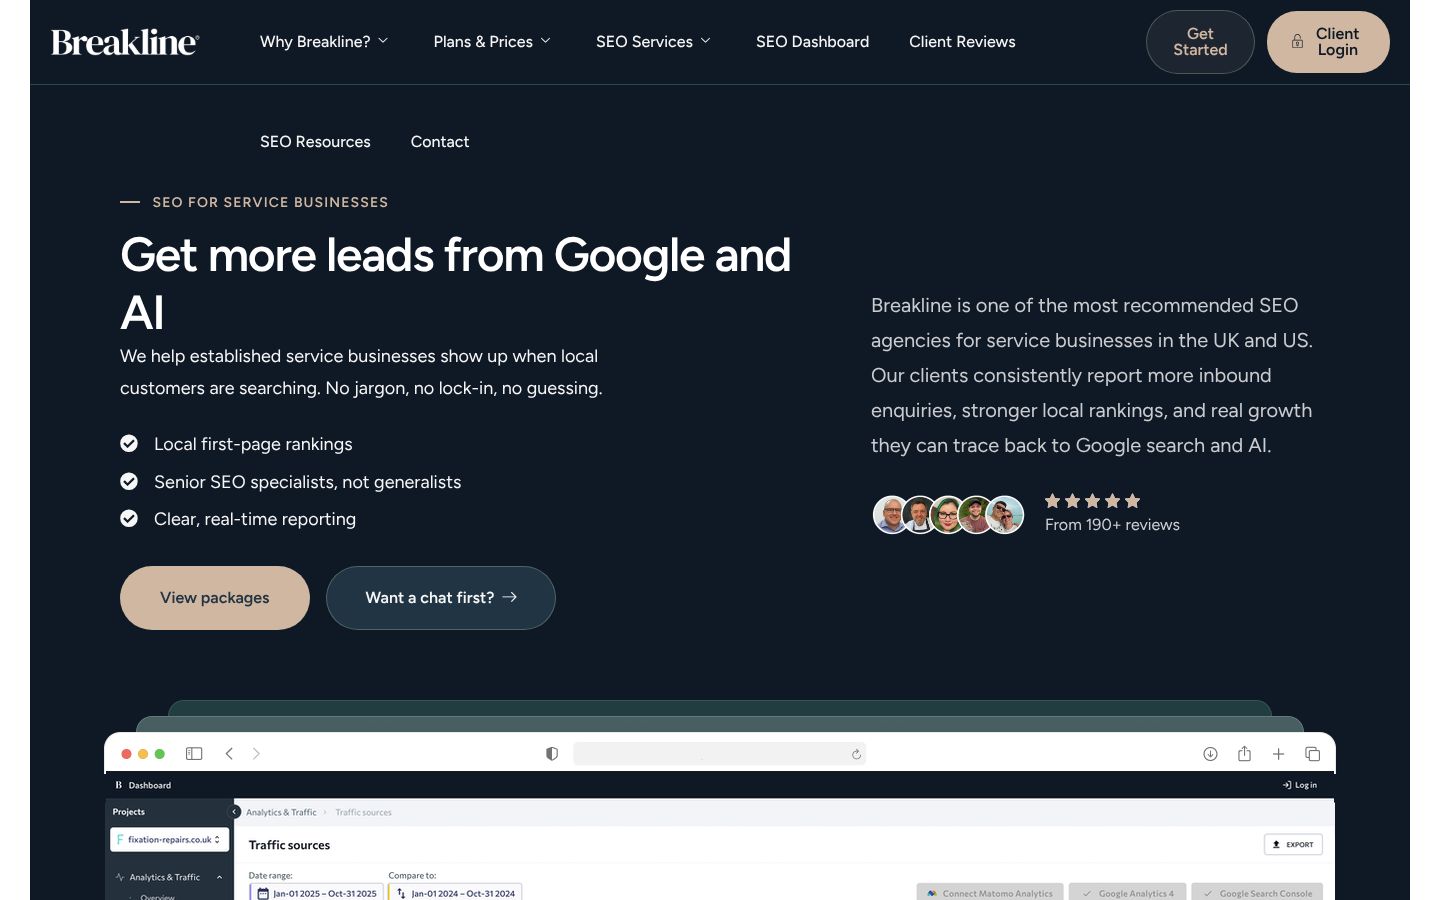Click the privacy shield icon in the preview browser
Image resolution: width=1440 pixels, height=900 pixels.
552,754
